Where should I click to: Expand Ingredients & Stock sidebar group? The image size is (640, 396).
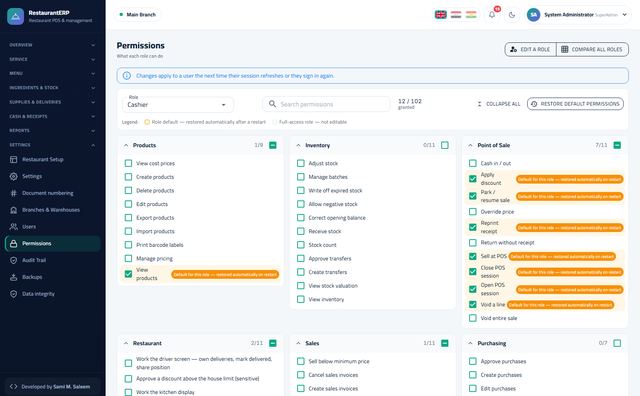click(x=52, y=88)
